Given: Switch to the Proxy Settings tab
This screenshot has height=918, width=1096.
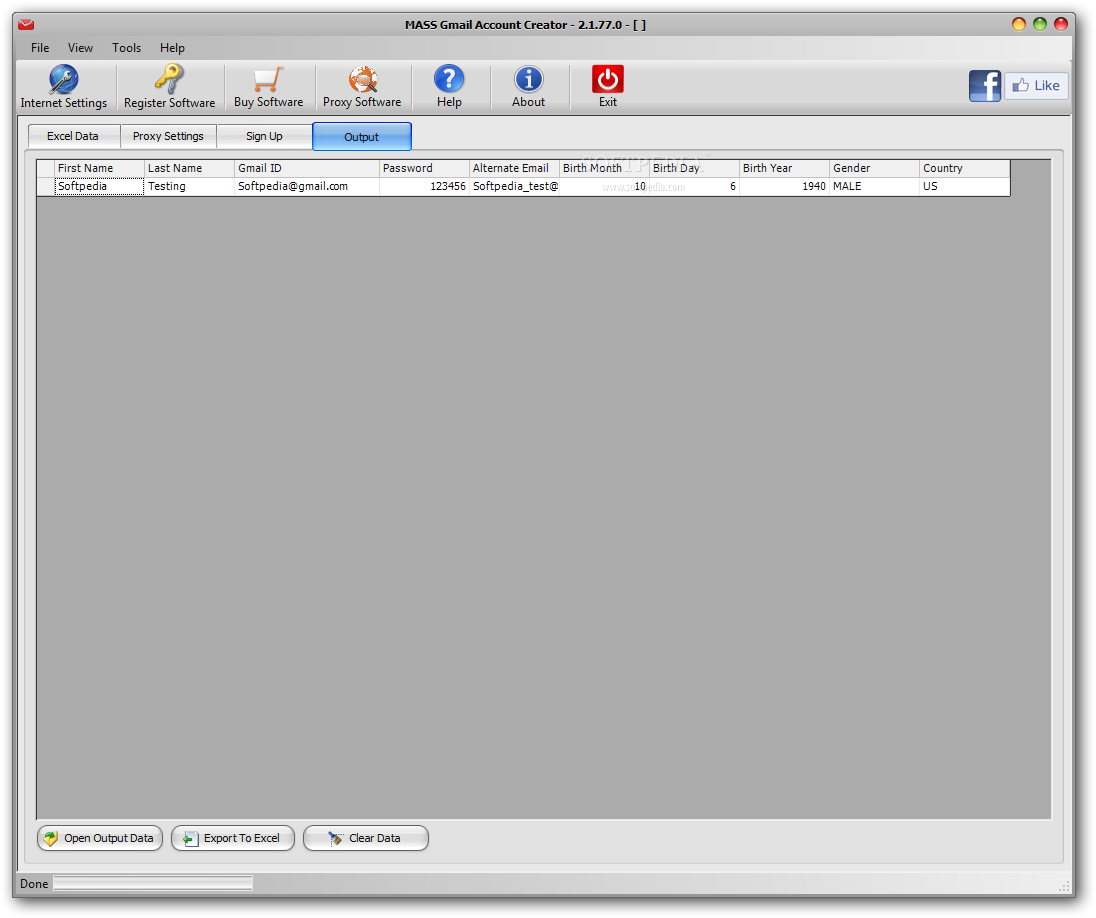Looking at the screenshot, I should (x=168, y=136).
